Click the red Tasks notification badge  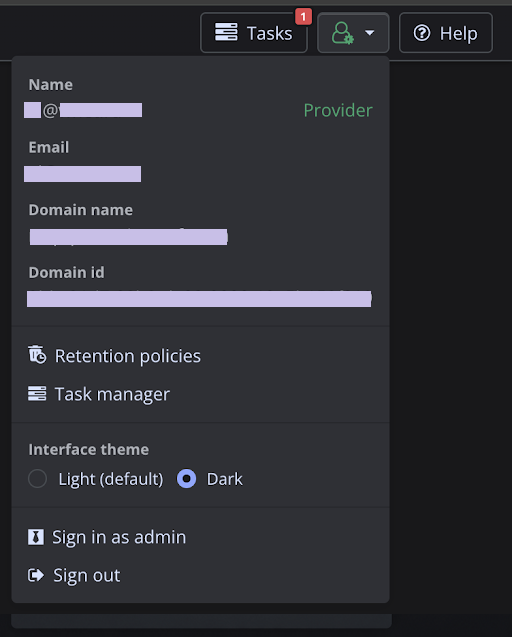tap(303, 17)
